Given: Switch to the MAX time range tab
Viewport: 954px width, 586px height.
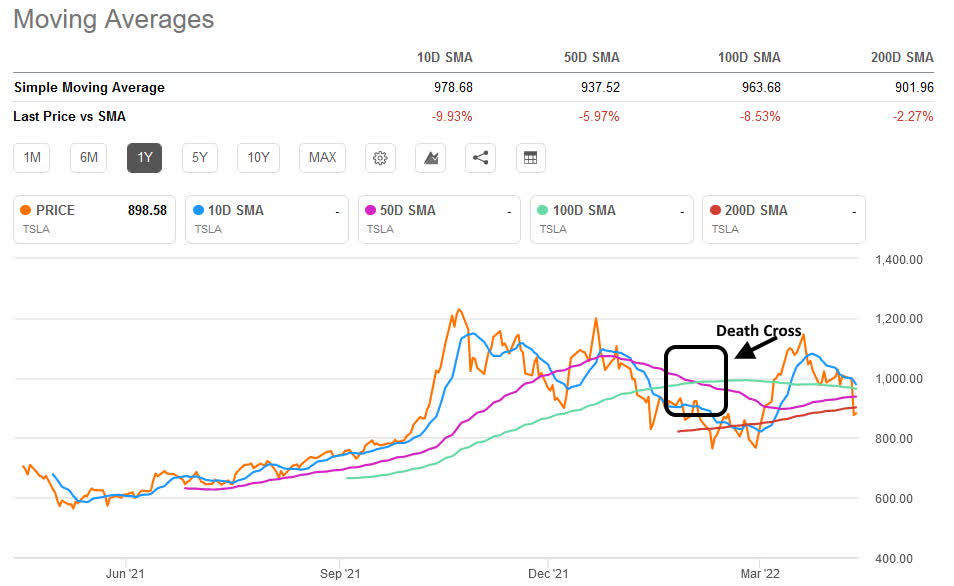Looking at the screenshot, I should click(x=322, y=157).
